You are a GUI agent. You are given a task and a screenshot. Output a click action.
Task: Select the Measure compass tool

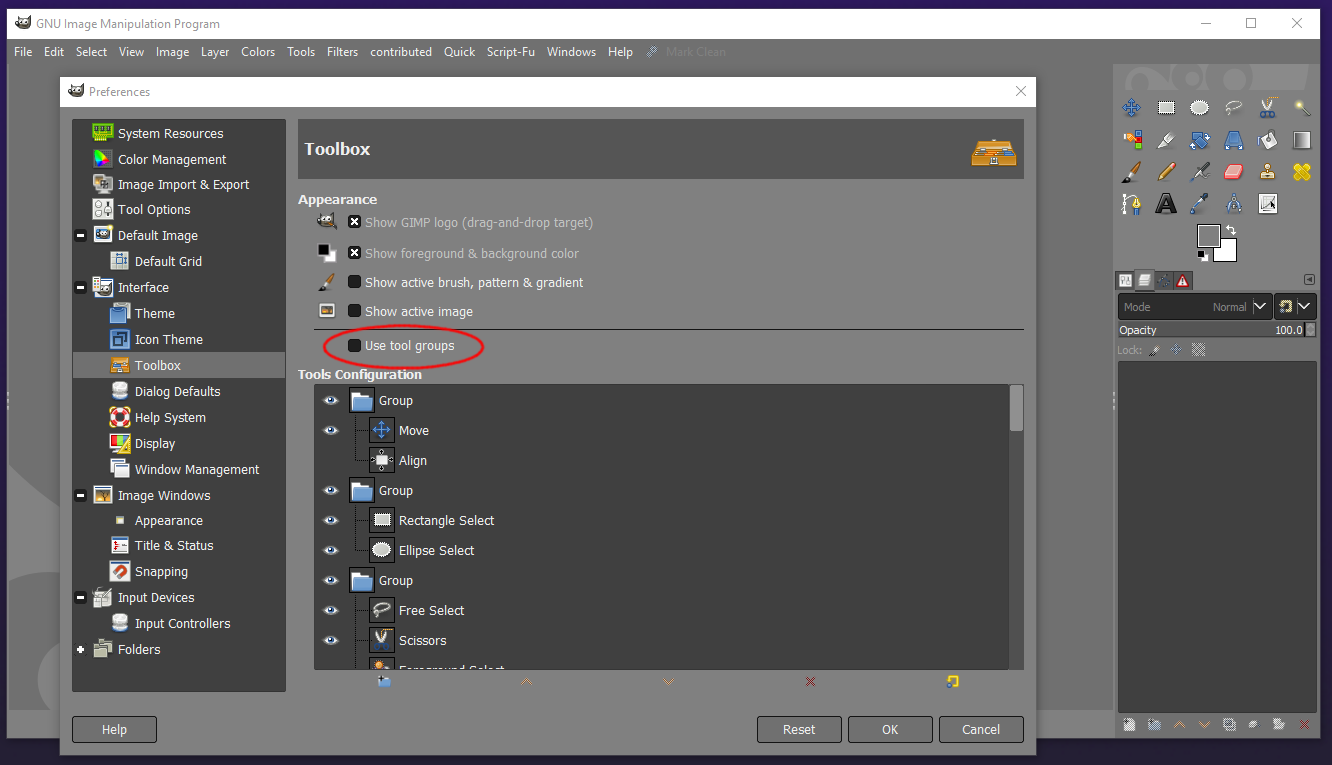coord(1234,204)
